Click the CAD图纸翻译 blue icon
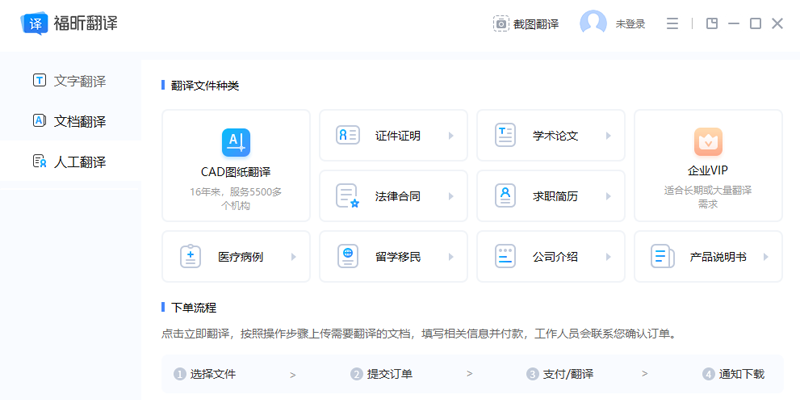Screen dimensions: 800x400 [x=236, y=142]
